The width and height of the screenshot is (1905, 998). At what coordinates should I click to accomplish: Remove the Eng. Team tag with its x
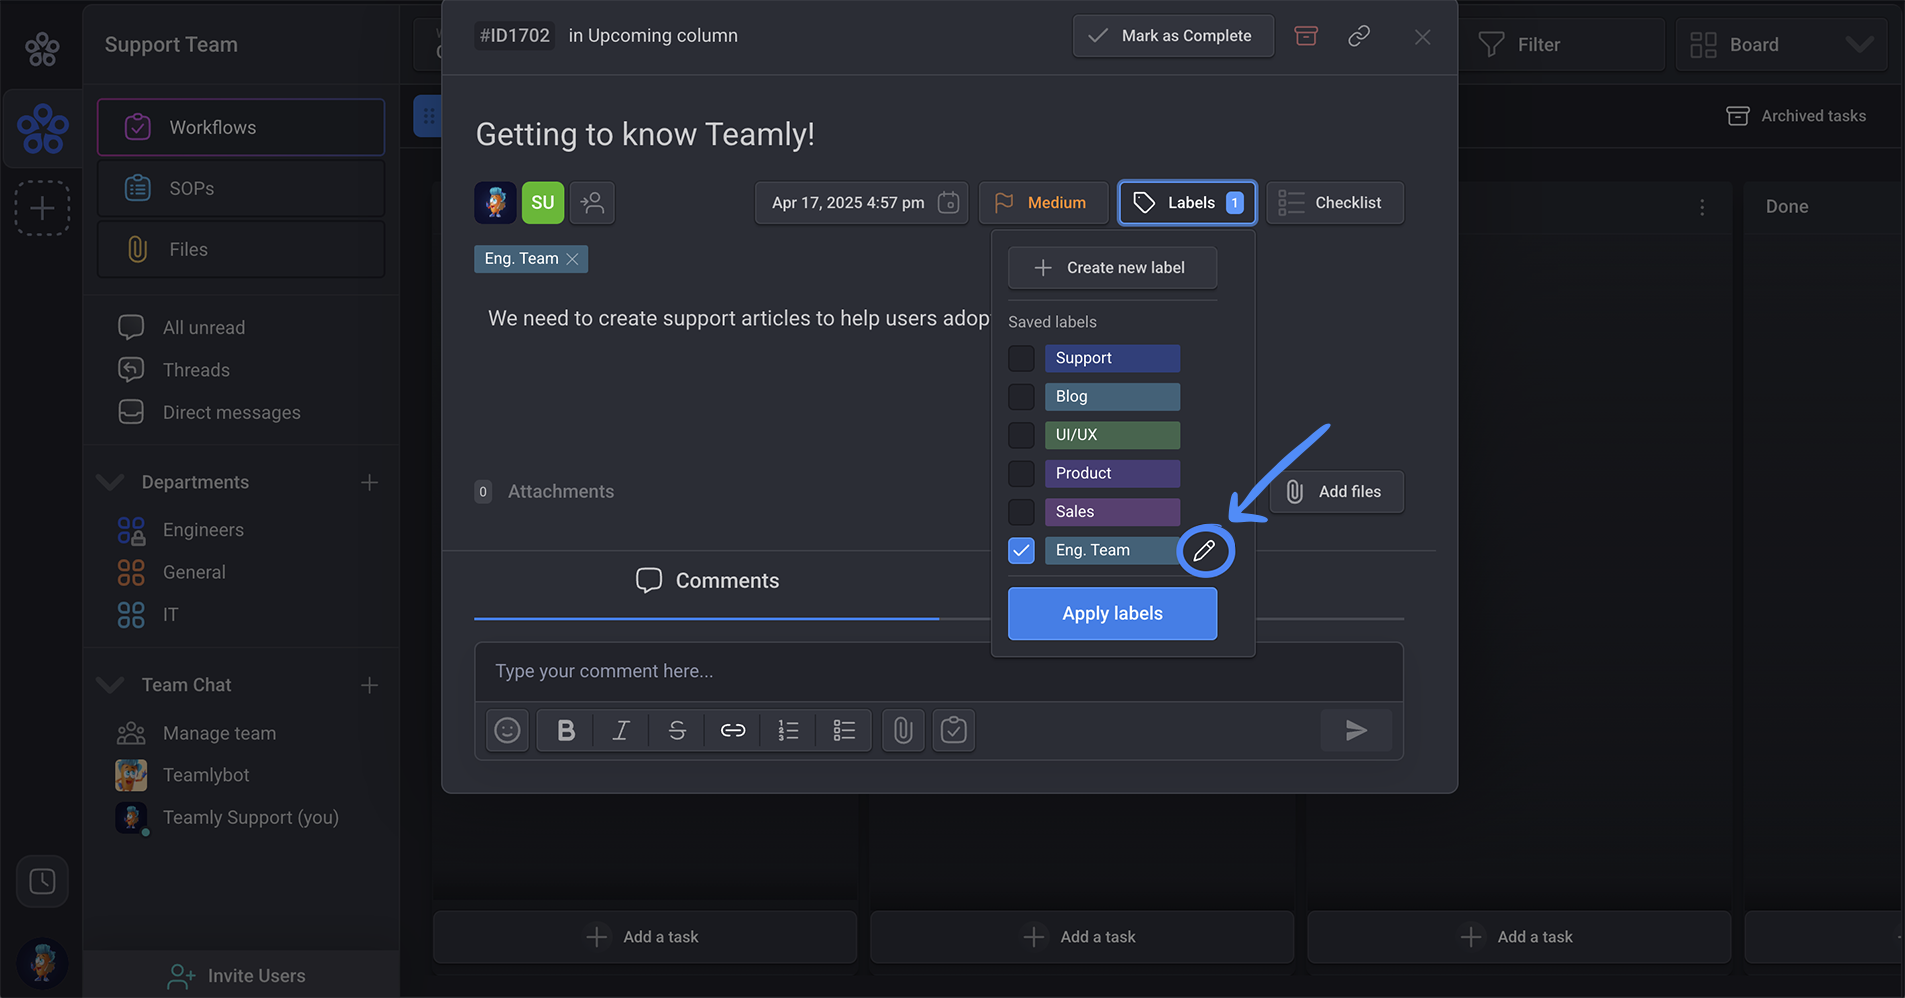click(572, 259)
